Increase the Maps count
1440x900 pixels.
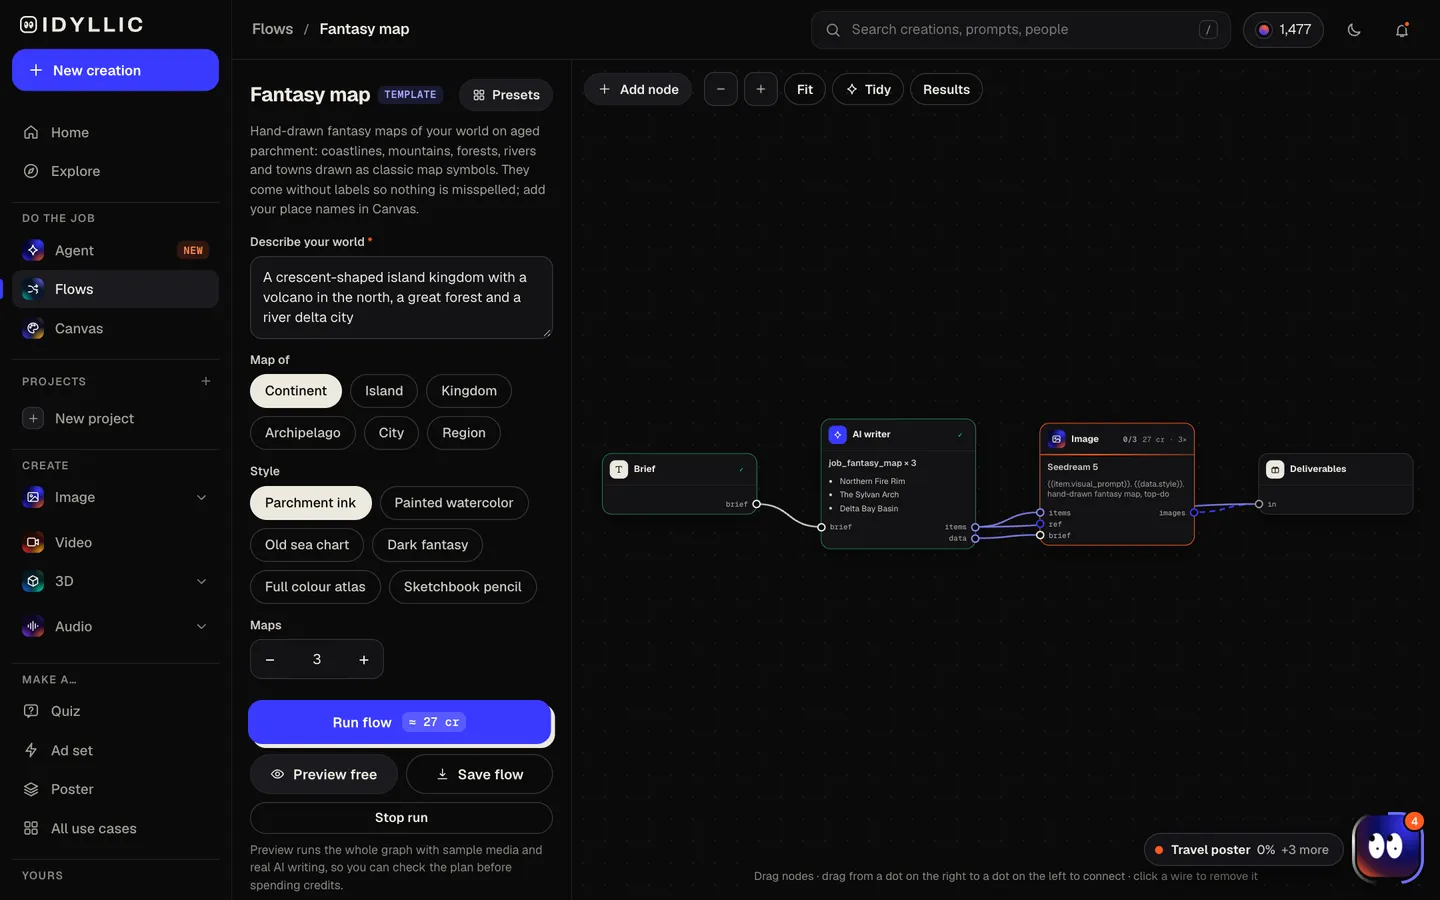(x=364, y=660)
